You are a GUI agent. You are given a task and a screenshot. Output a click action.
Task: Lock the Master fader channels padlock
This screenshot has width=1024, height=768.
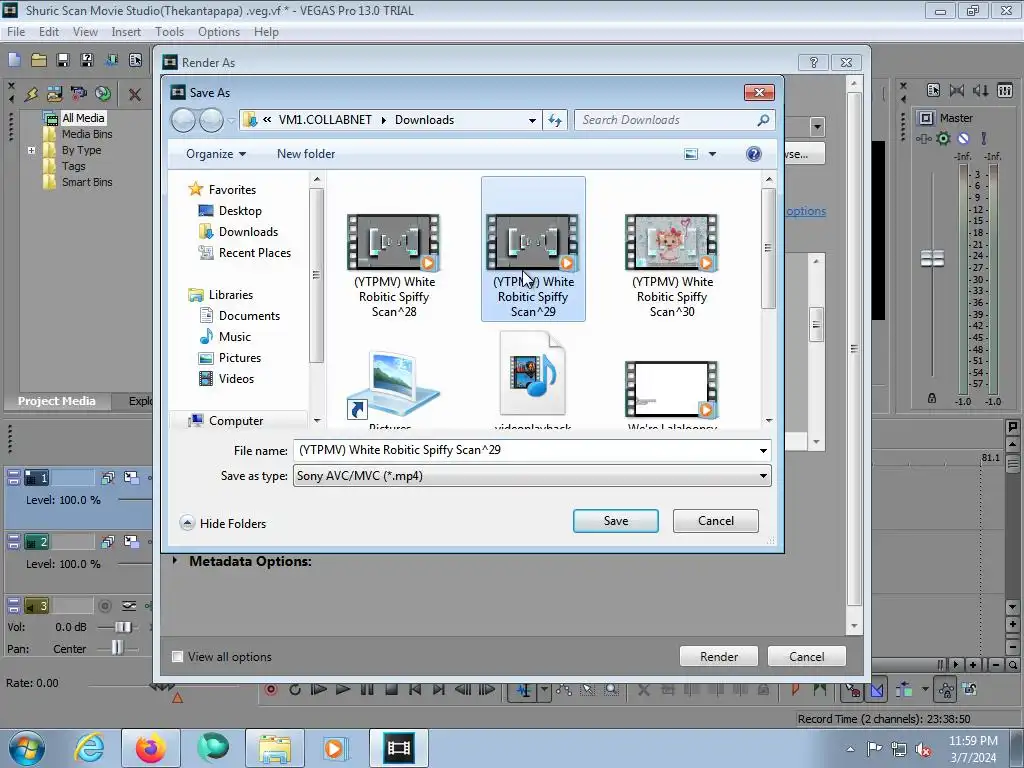932,398
